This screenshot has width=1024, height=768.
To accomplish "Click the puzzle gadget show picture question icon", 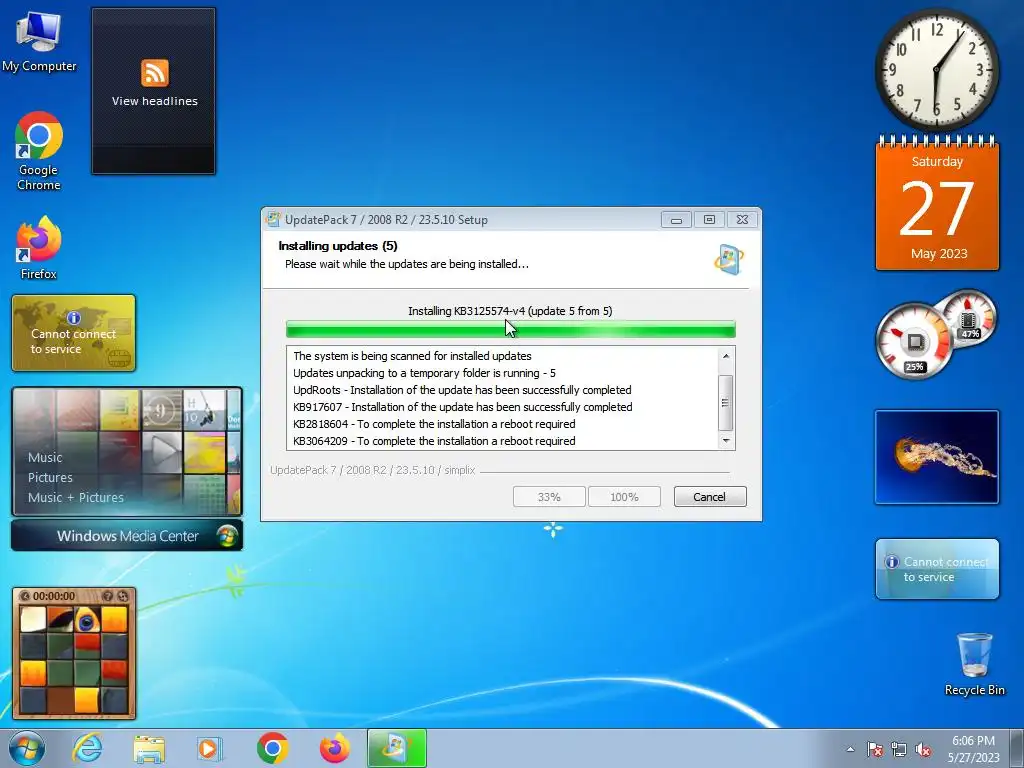I will pos(108,596).
